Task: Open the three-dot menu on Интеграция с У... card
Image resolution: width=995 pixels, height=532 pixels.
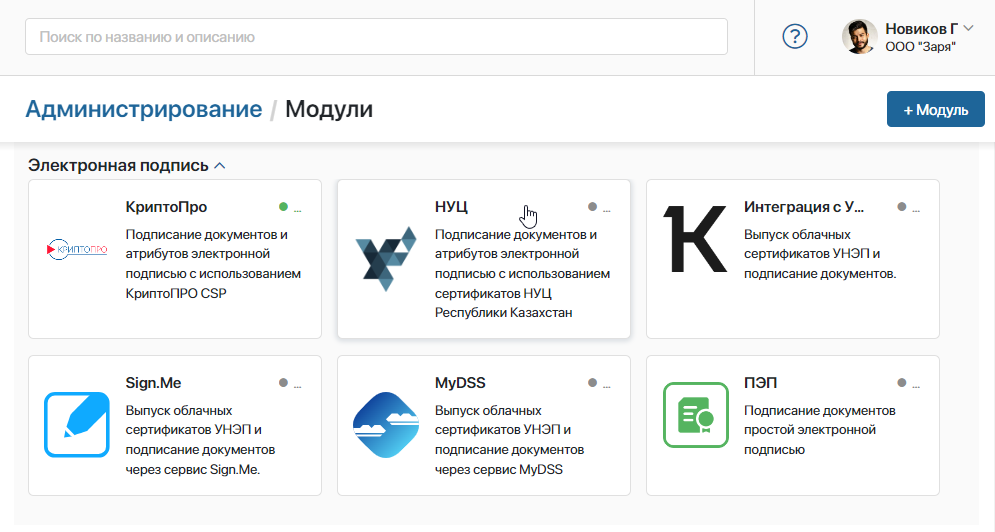Action: (x=916, y=209)
